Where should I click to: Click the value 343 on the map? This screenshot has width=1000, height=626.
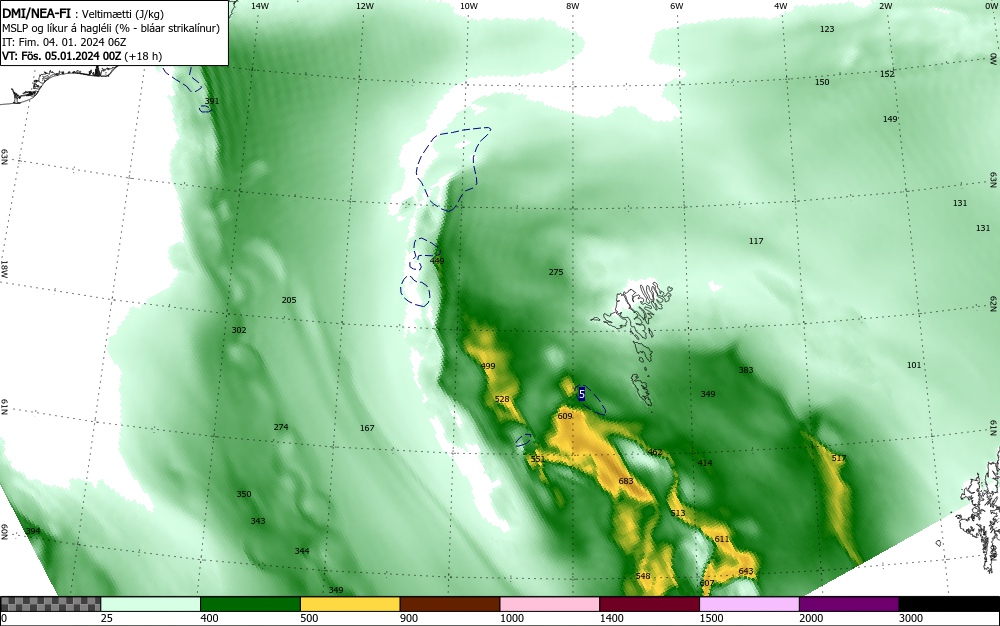[x=258, y=521]
